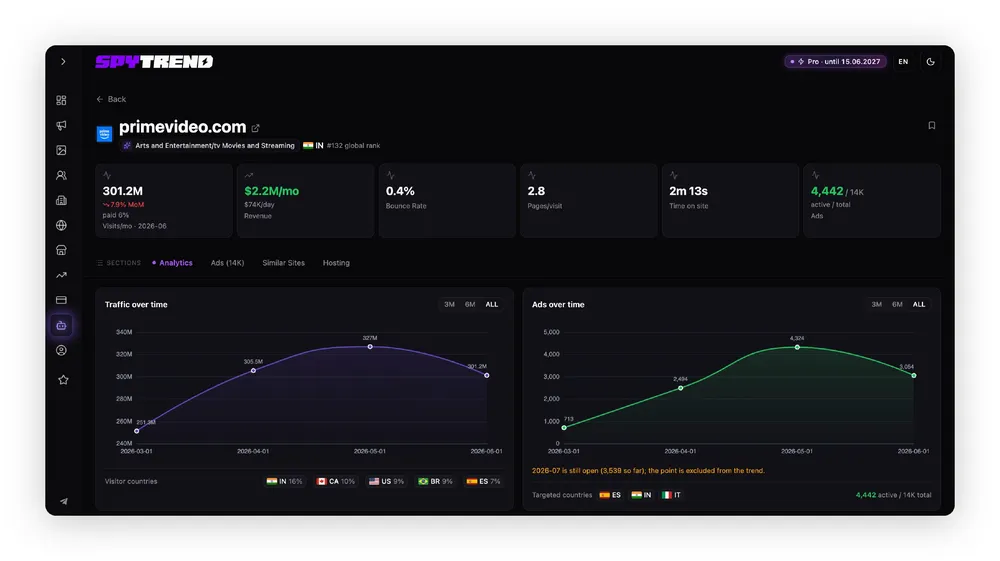Open the EN language selector
This screenshot has width=1000, height=561.
click(903, 62)
